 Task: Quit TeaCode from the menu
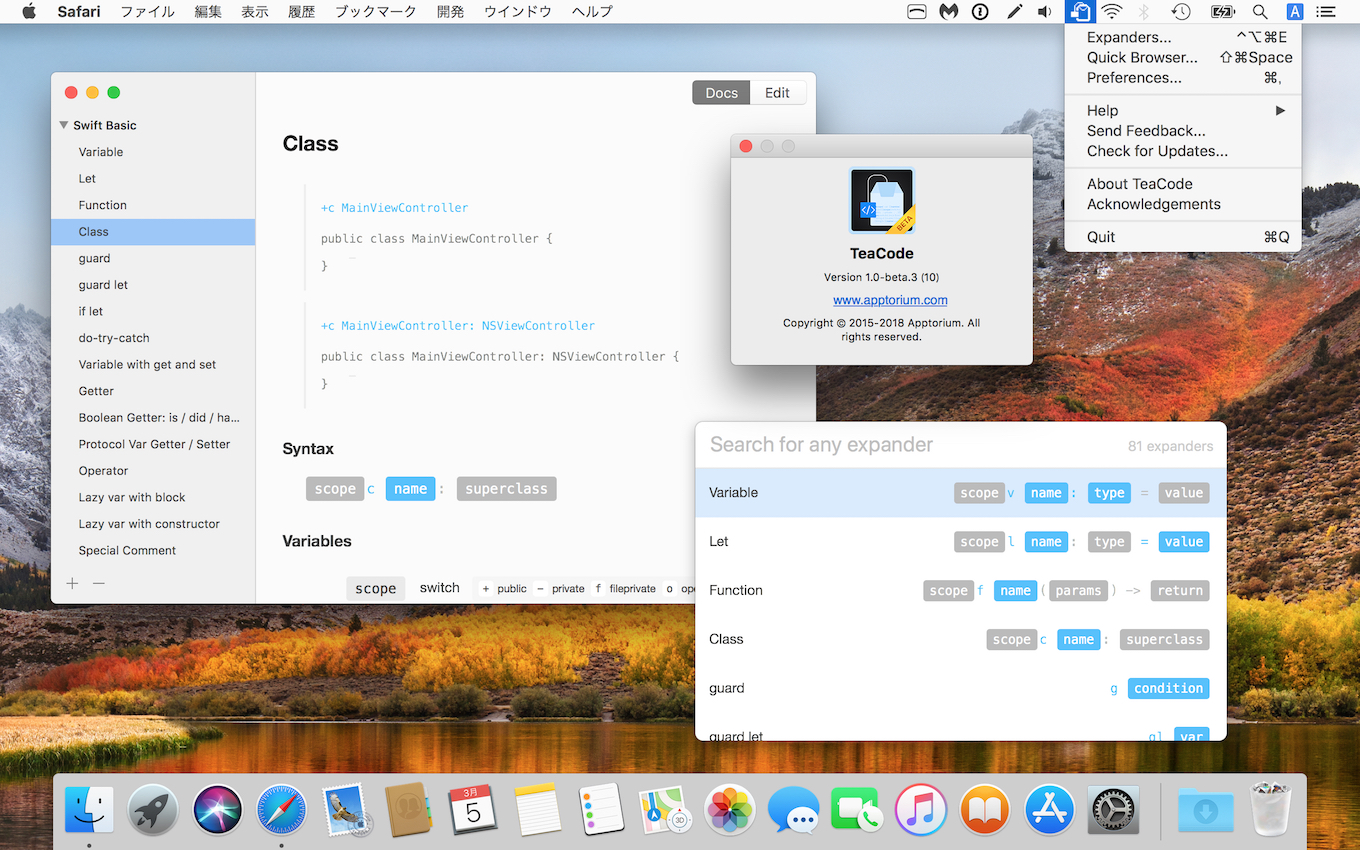pyautogui.click(x=1183, y=237)
